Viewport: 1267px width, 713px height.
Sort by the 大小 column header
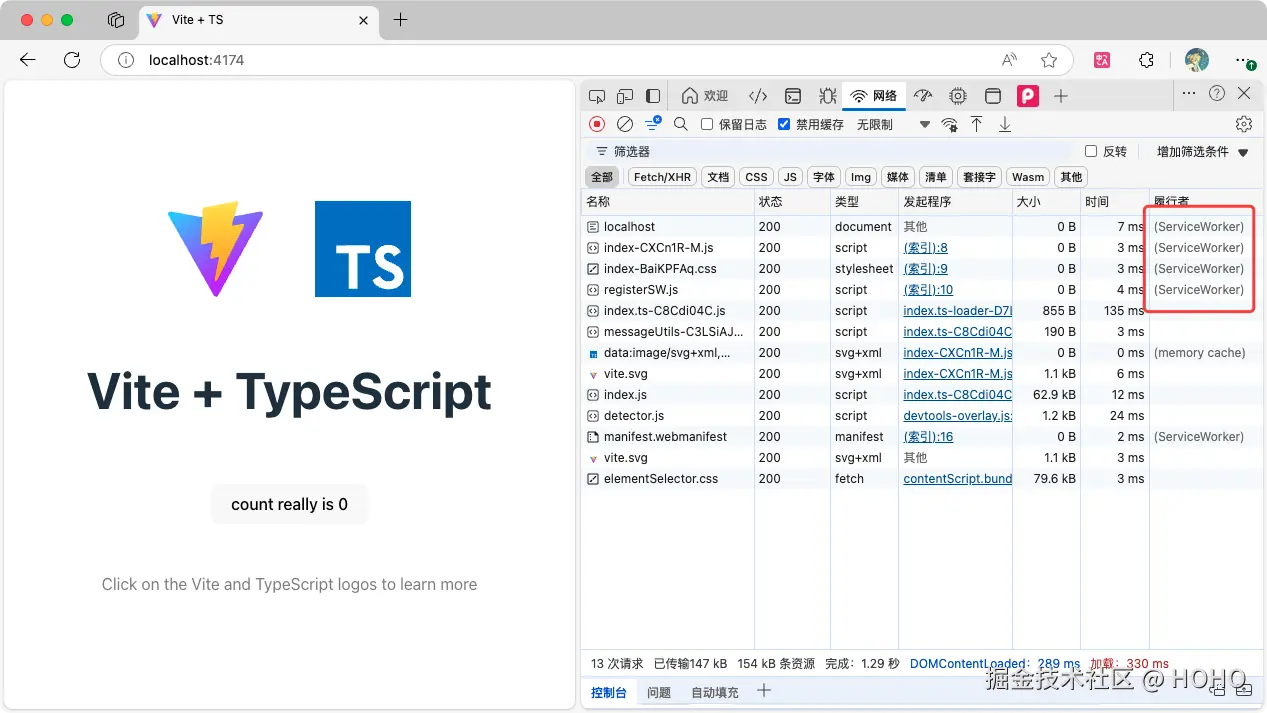coord(1046,202)
